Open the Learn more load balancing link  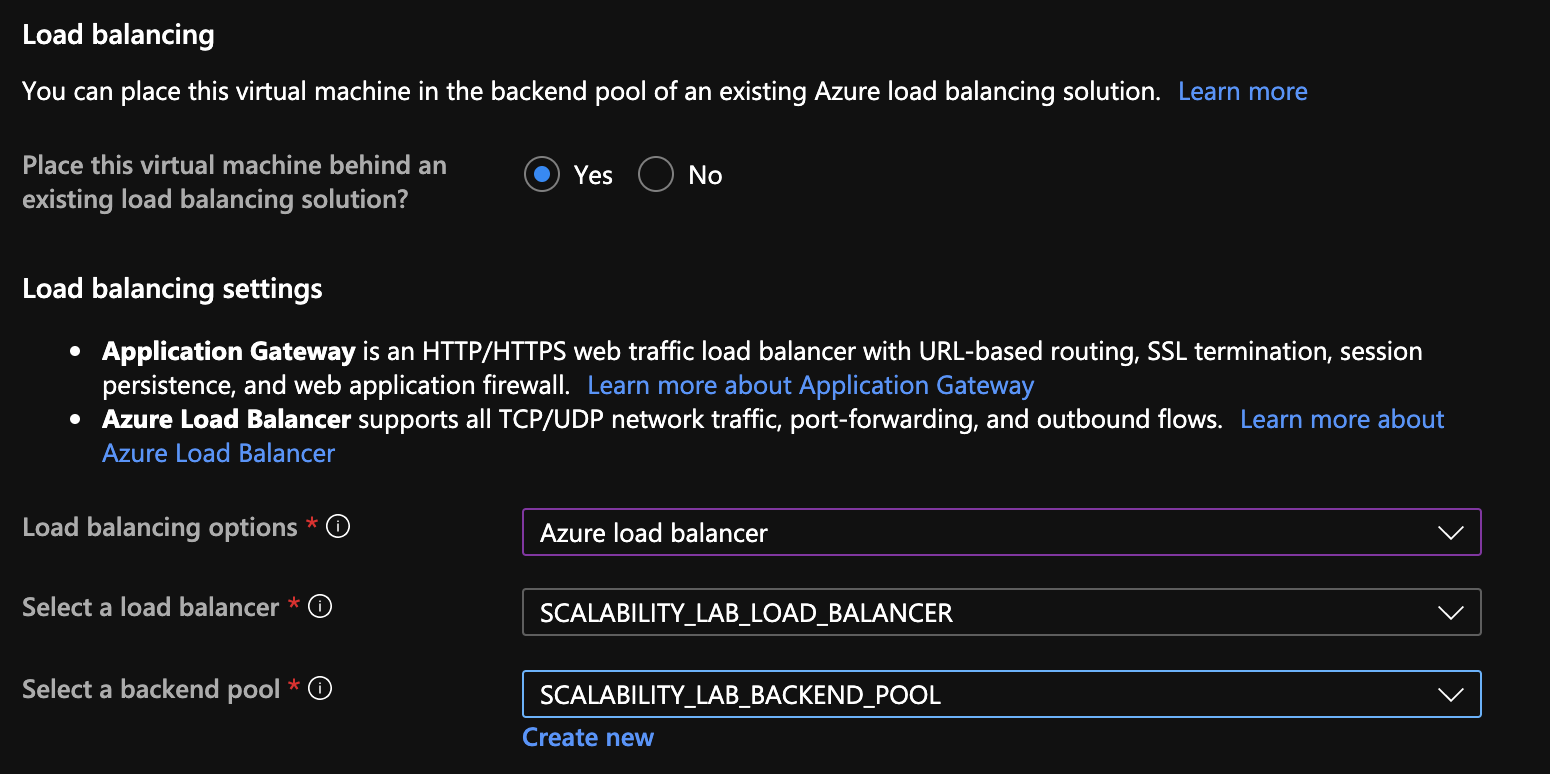[1243, 91]
